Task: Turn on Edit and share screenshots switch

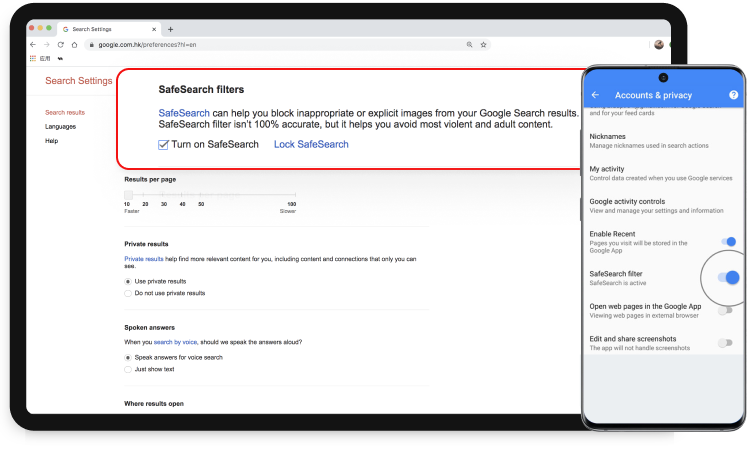Action: [726, 343]
